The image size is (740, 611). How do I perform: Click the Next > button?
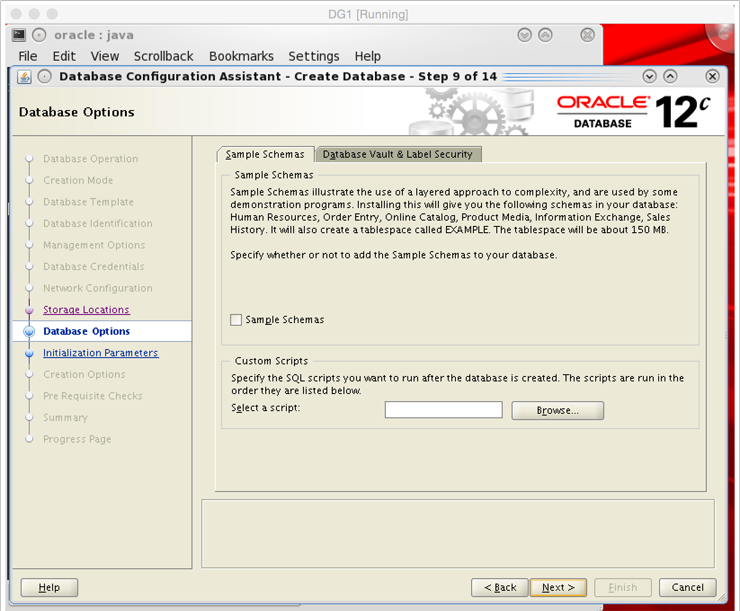point(558,587)
